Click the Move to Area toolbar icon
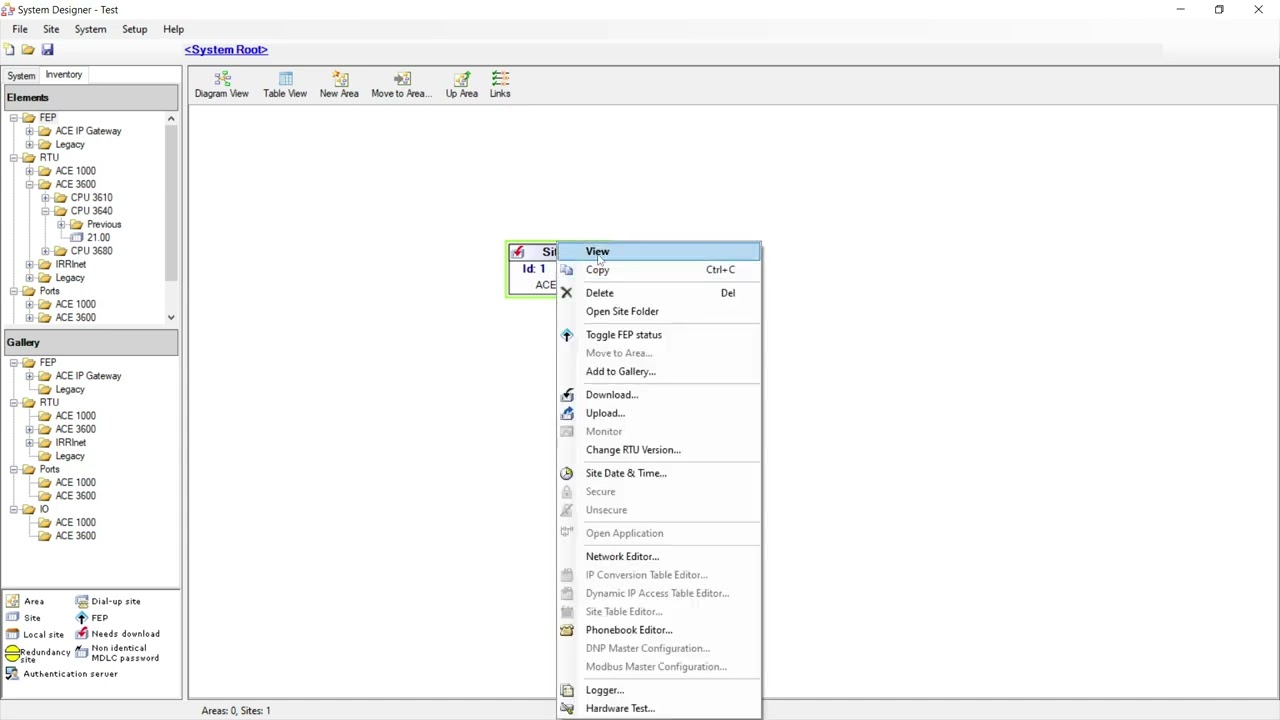Screen dimensions: 1280x720 401,79
